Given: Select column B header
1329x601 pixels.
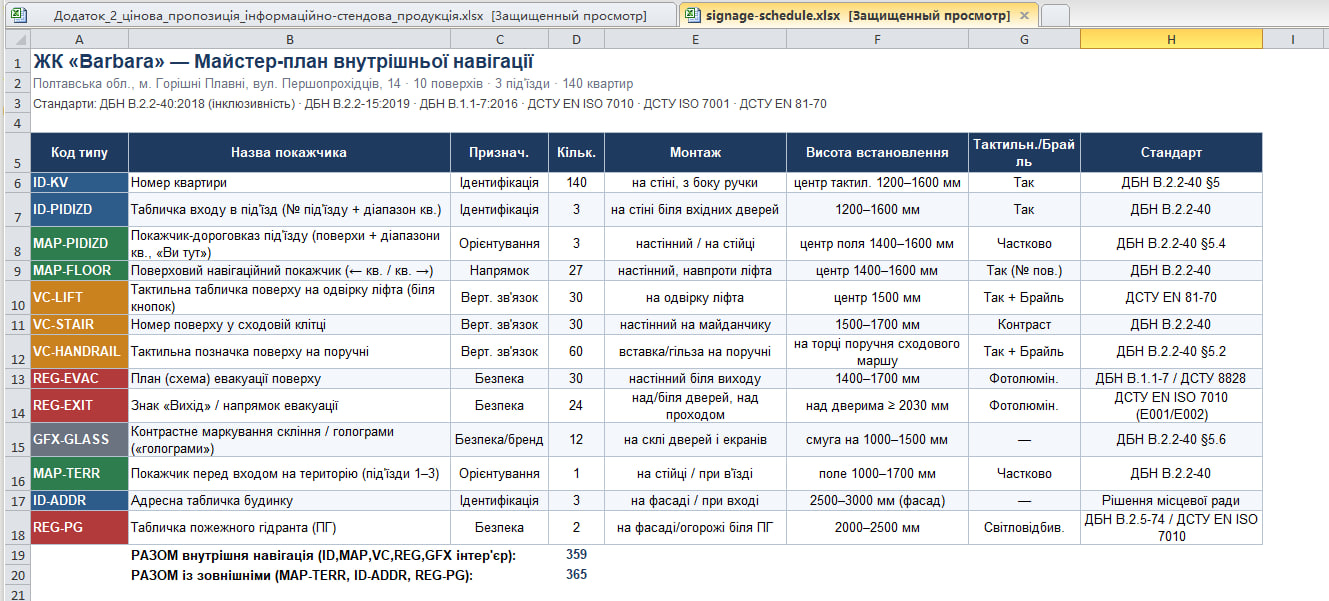Looking at the screenshot, I should pos(289,39).
